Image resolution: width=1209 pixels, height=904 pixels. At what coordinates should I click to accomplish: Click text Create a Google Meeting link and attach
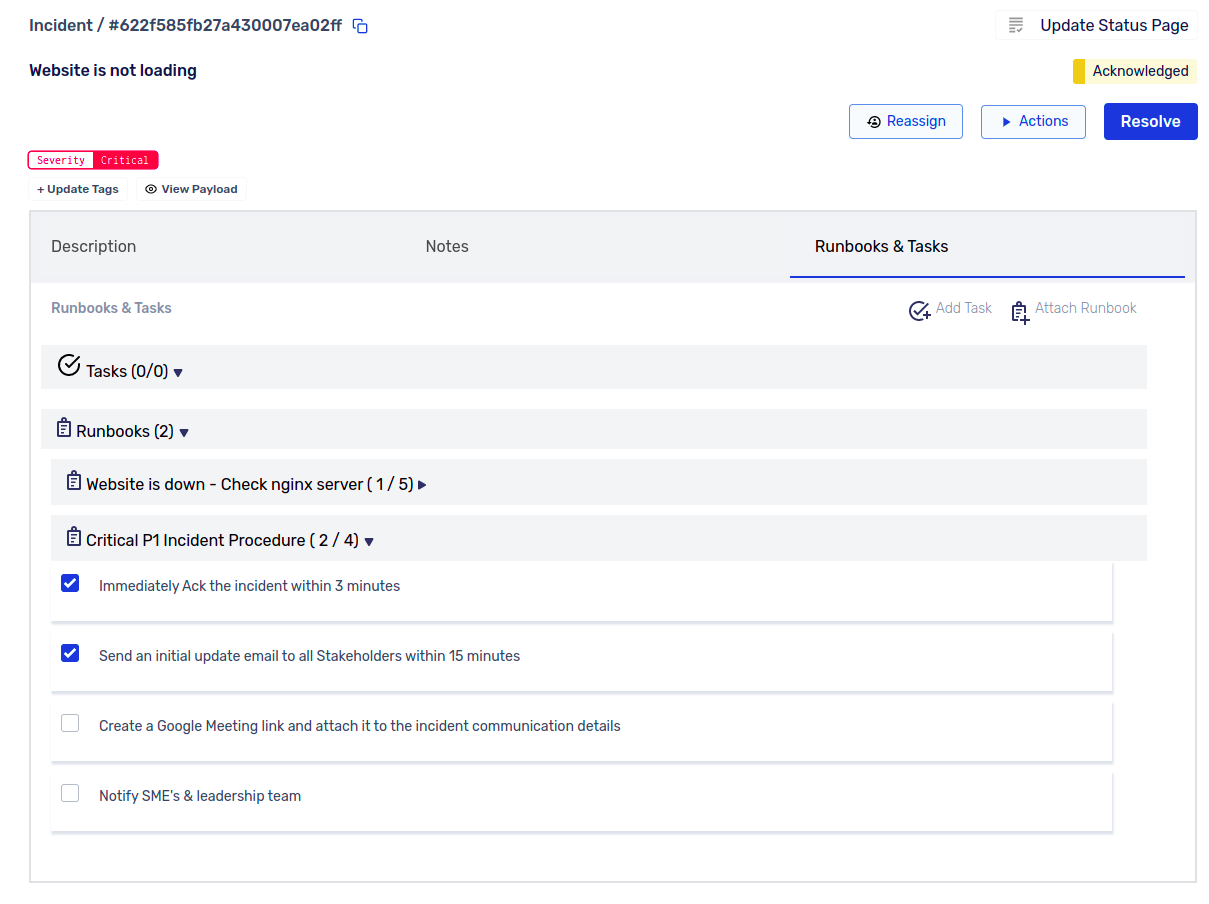click(x=360, y=726)
